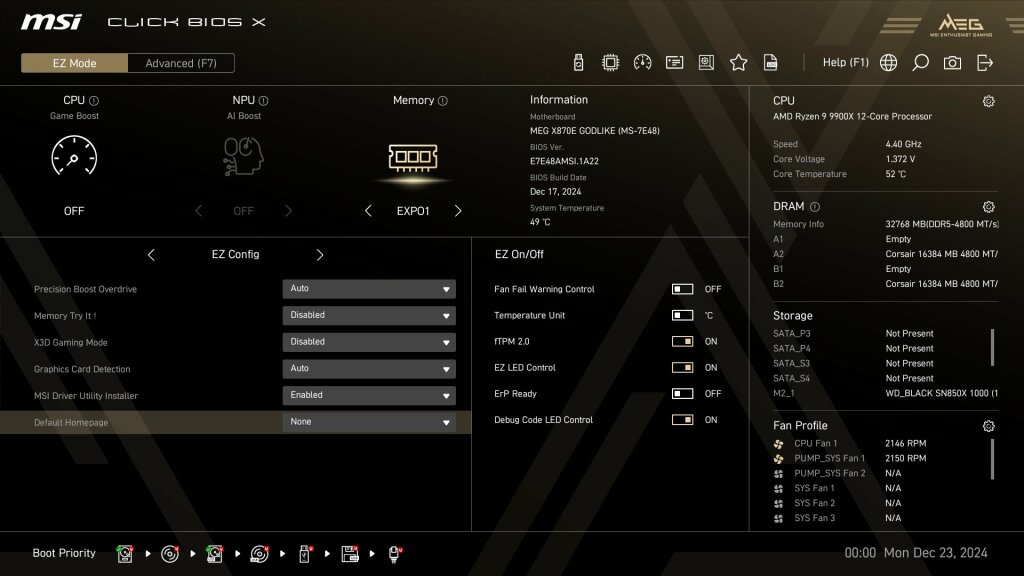Click the Game Boost OFF status text
This screenshot has height=576, width=1024.
click(74, 211)
